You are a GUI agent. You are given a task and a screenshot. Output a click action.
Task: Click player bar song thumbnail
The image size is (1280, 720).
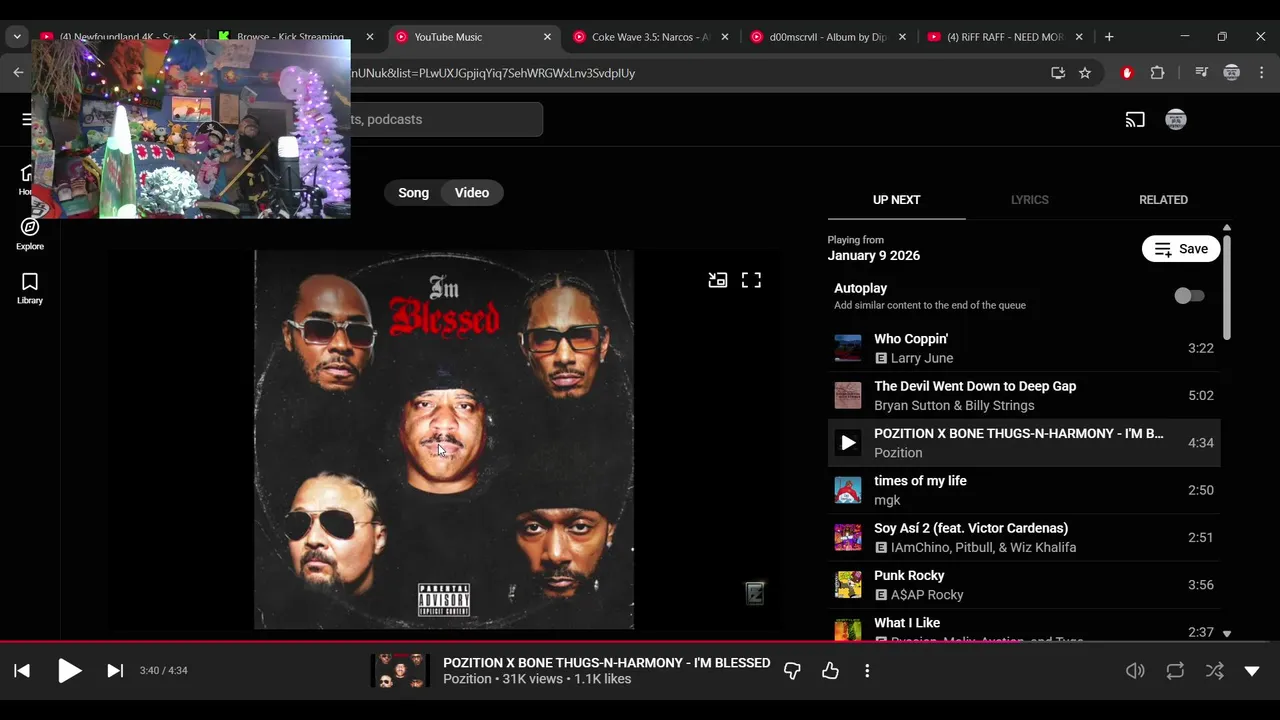400,671
